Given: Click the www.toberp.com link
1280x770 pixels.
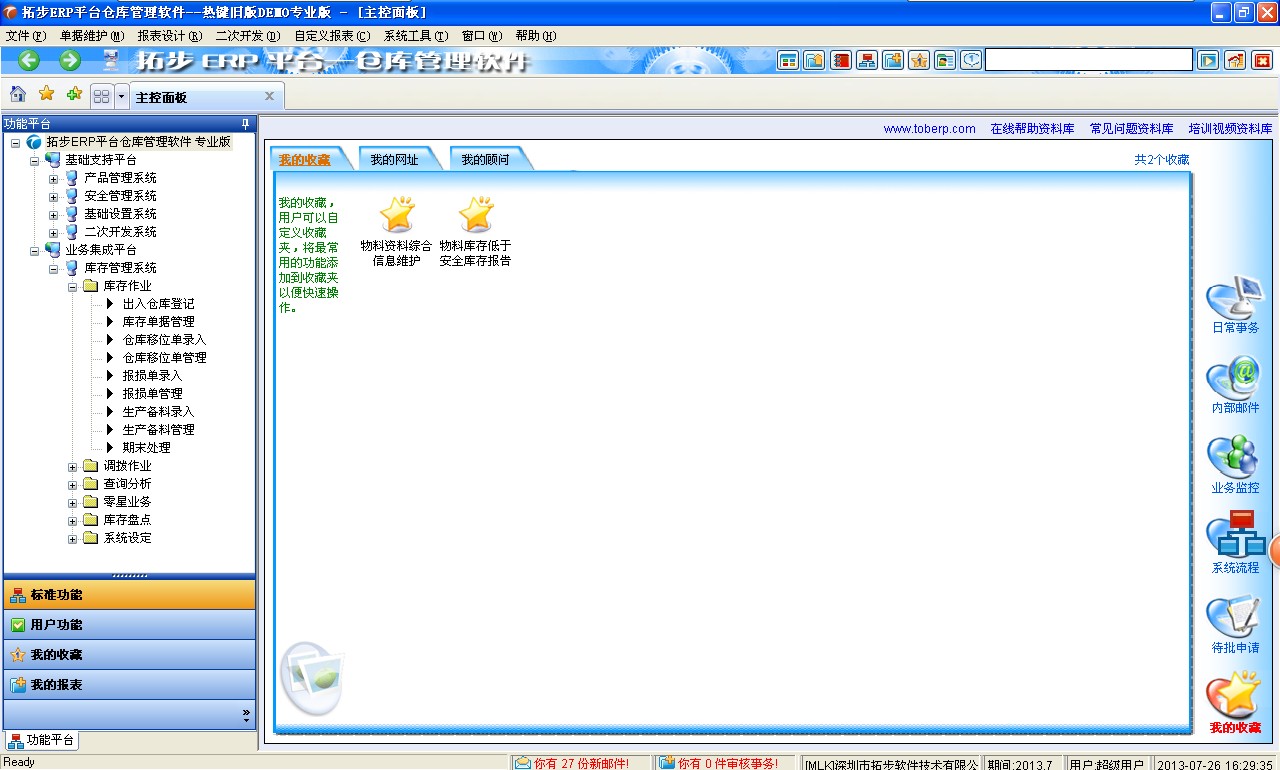Looking at the screenshot, I should pos(929,129).
